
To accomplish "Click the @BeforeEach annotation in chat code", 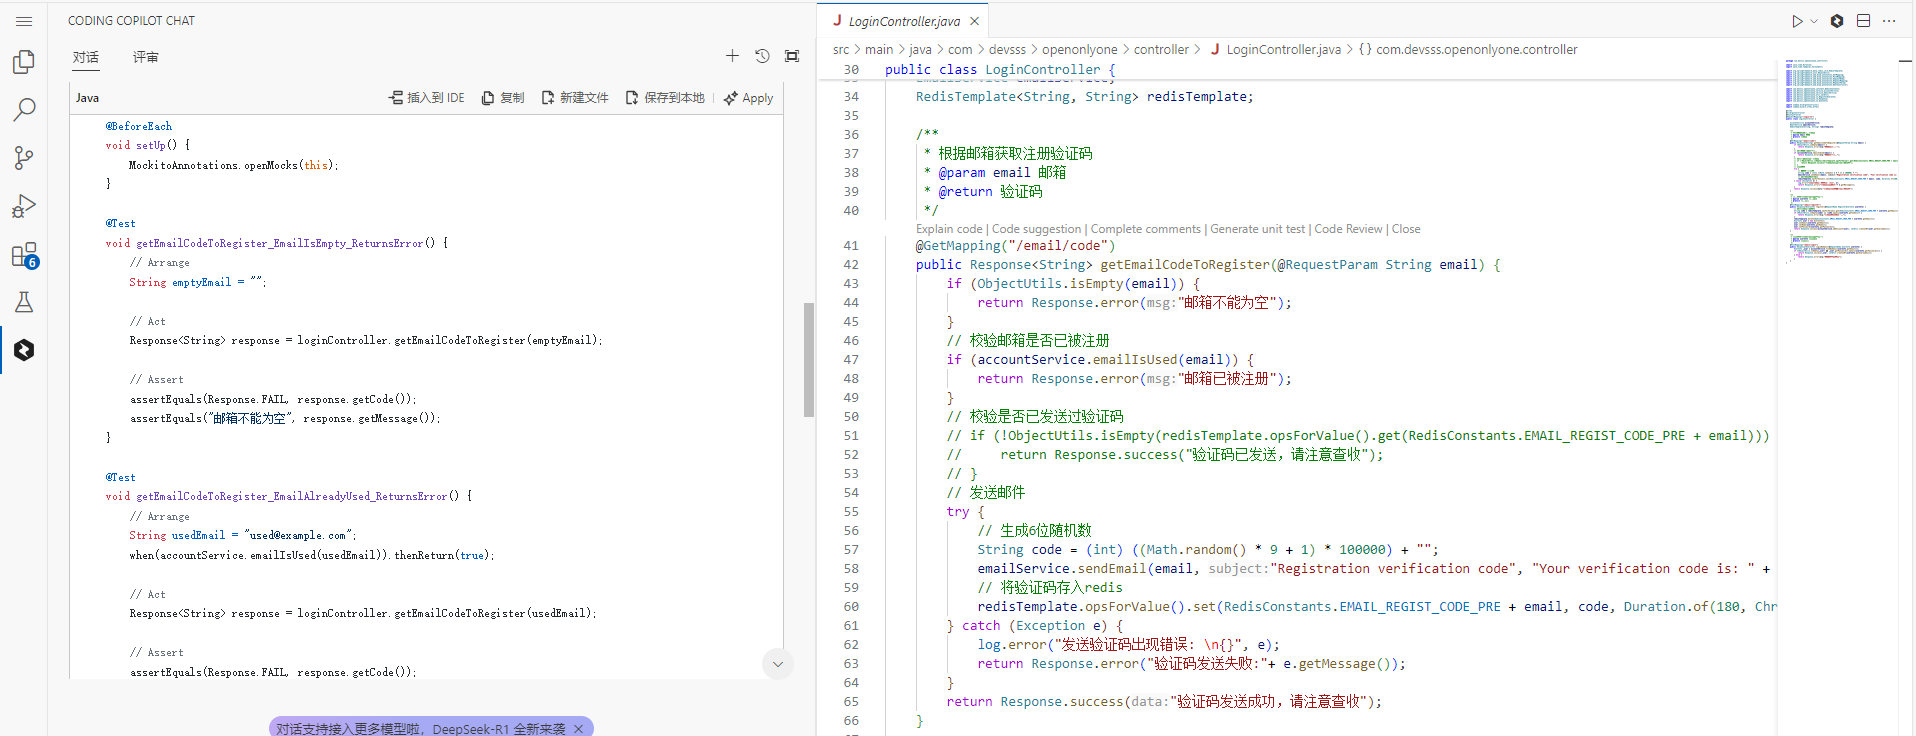I will pyautogui.click(x=139, y=126).
